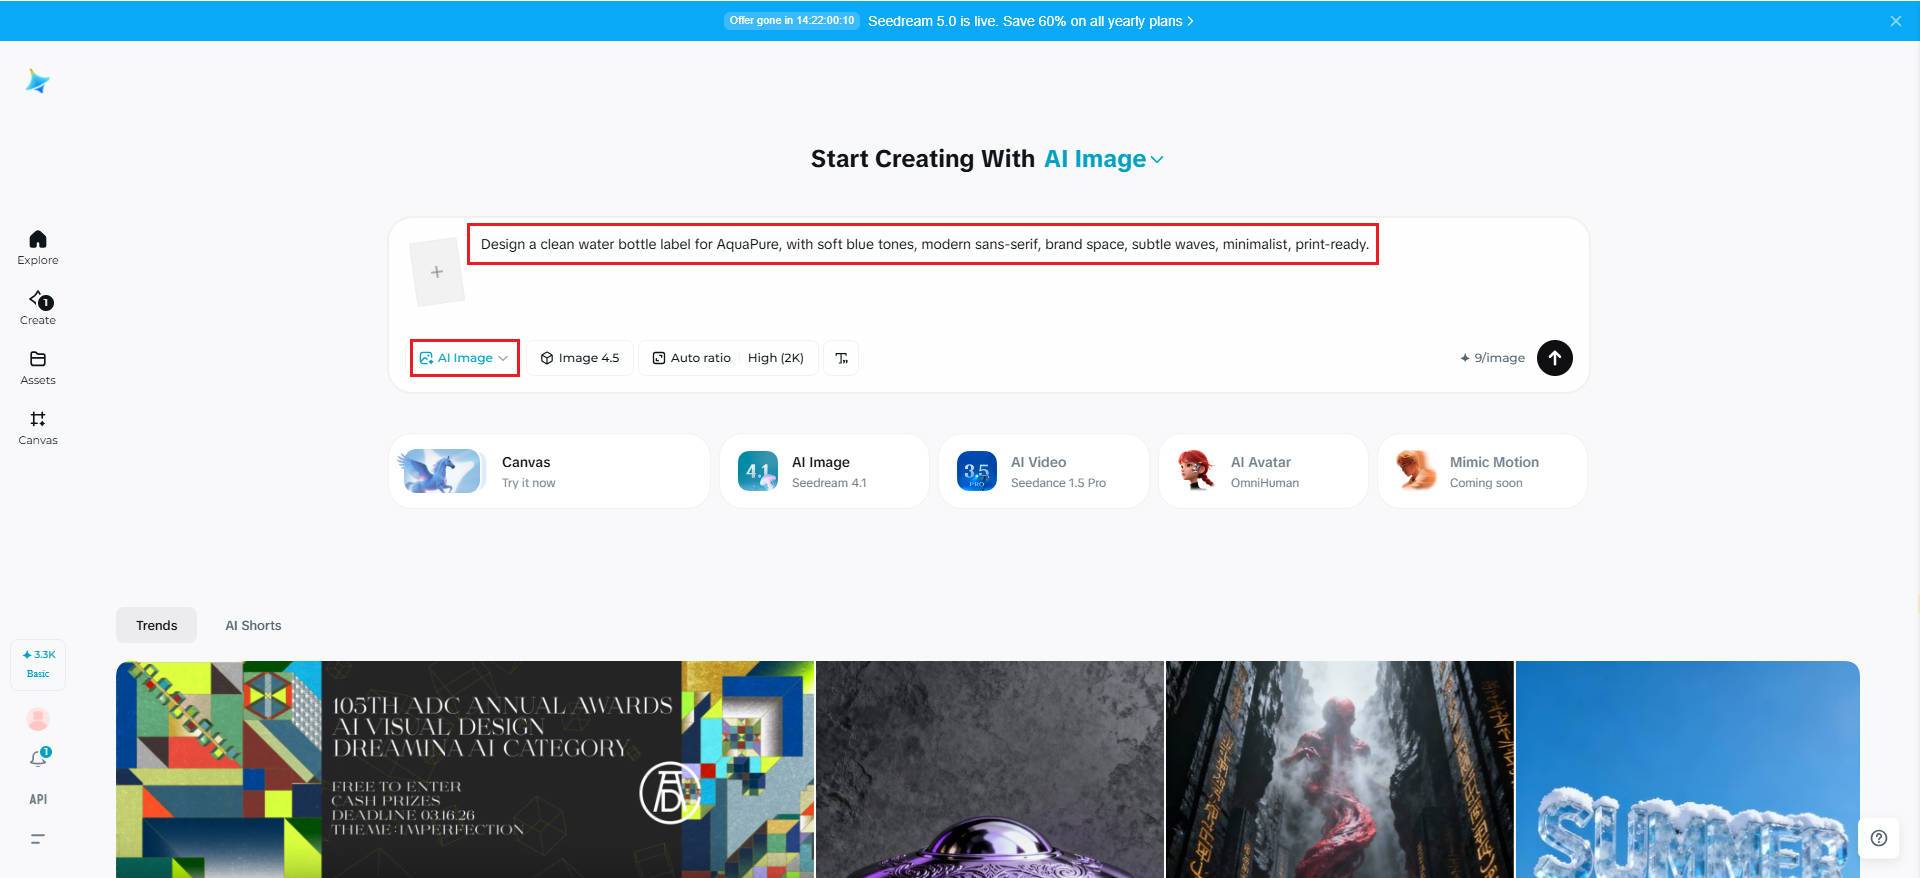Open the Canvas sidebar item

38,427
